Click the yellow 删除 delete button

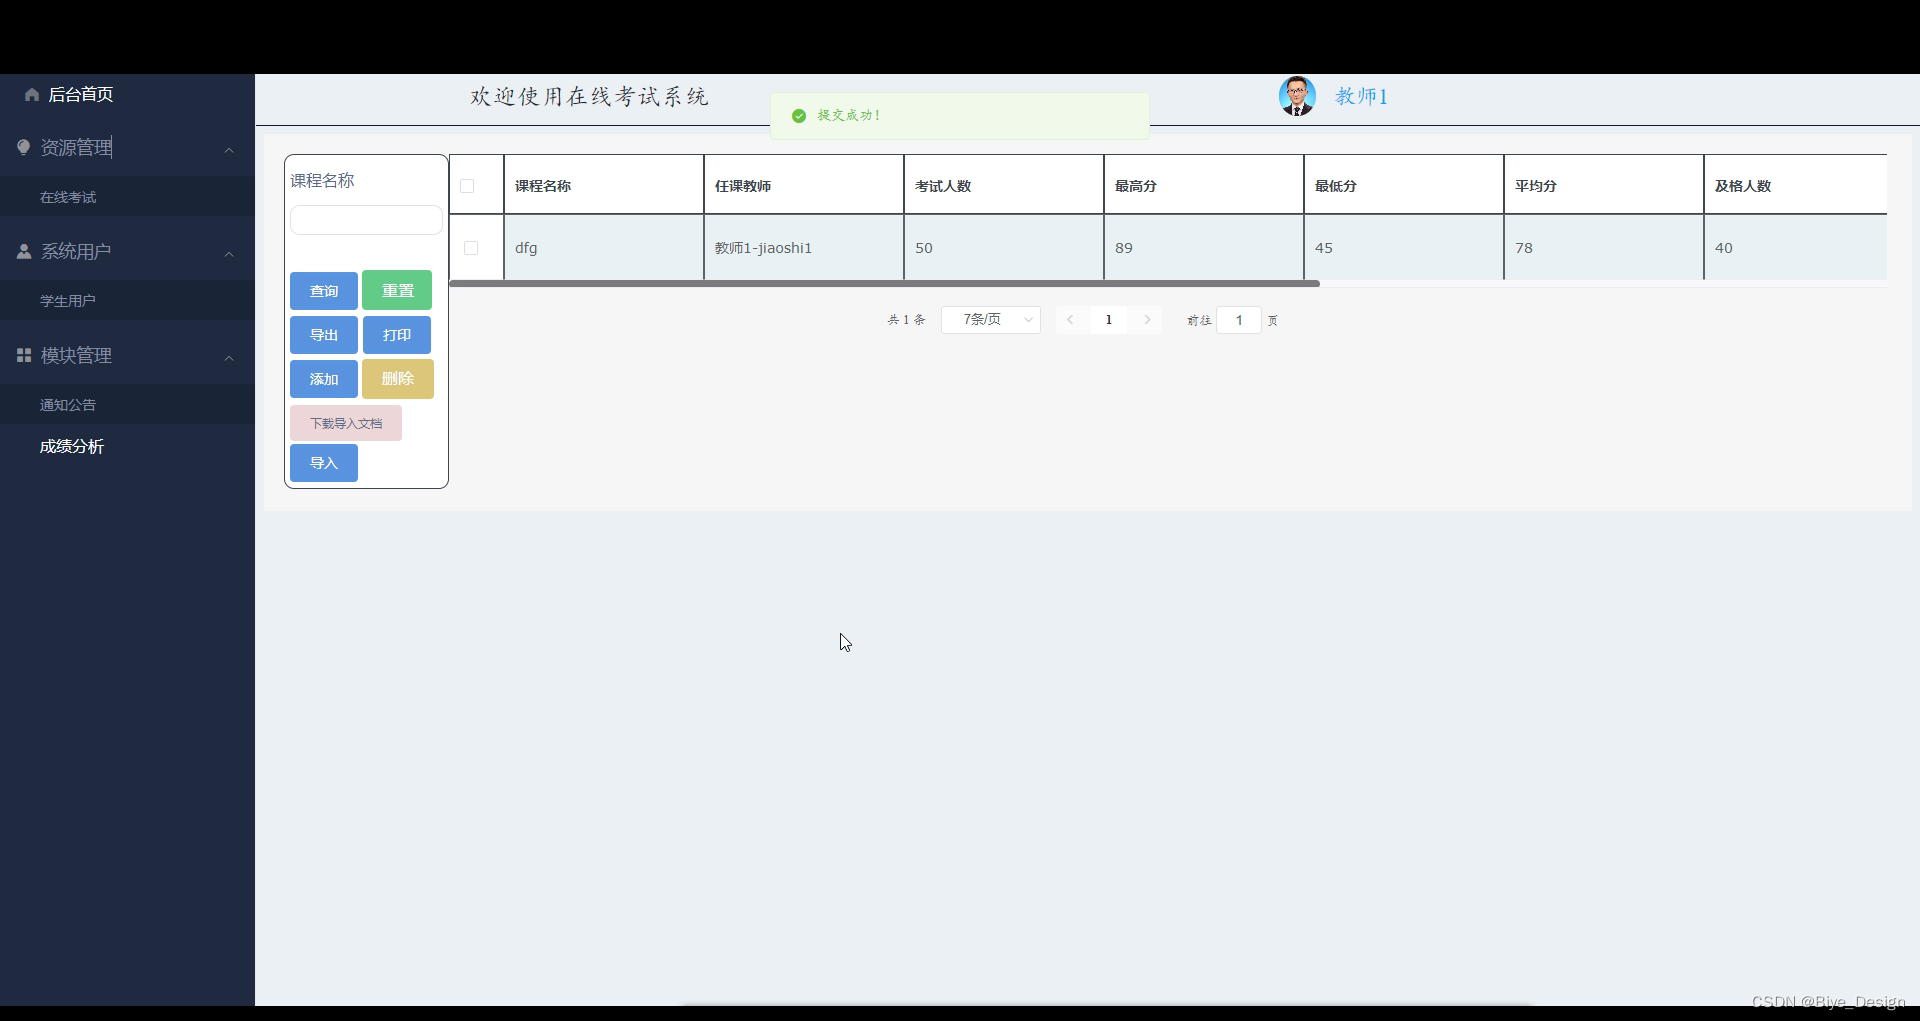point(398,379)
